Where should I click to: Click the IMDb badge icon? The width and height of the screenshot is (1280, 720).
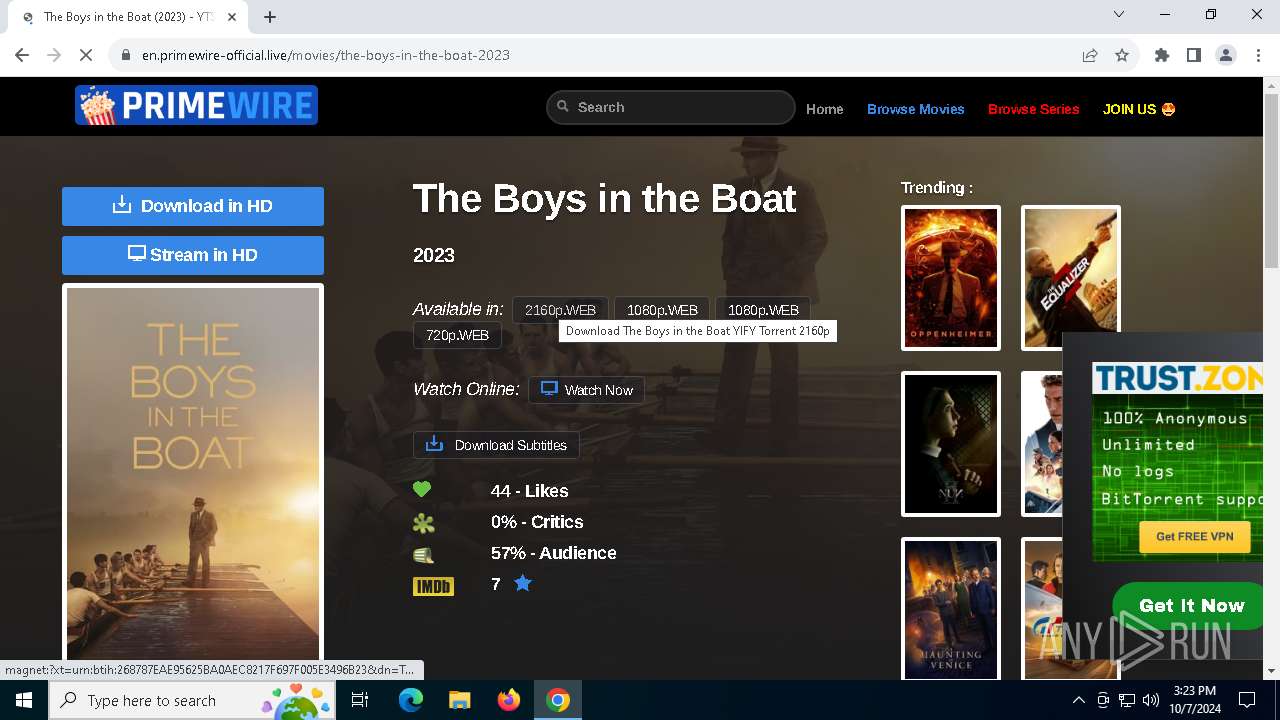(x=433, y=586)
